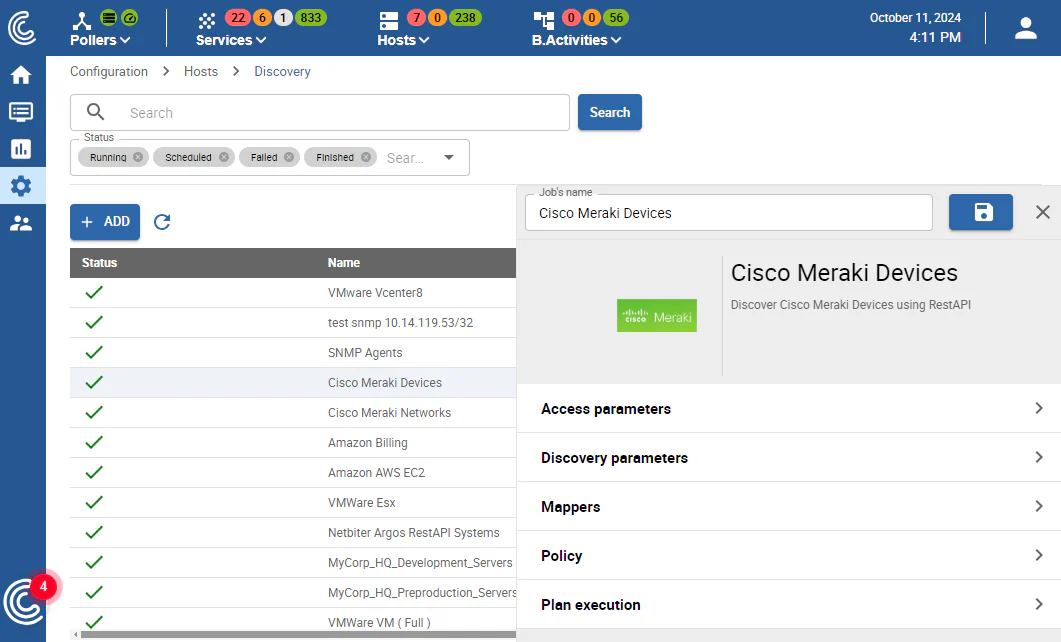Remove the Failed status chip
This screenshot has width=1061, height=642.
pyautogui.click(x=289, y=157)
